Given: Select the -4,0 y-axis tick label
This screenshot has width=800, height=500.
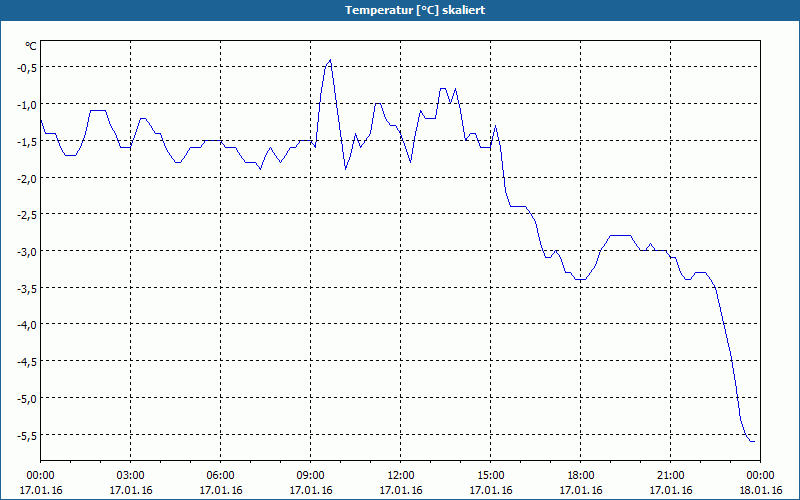Looking at the screenshot, I should pyautogui.click(x=28, y=325).
